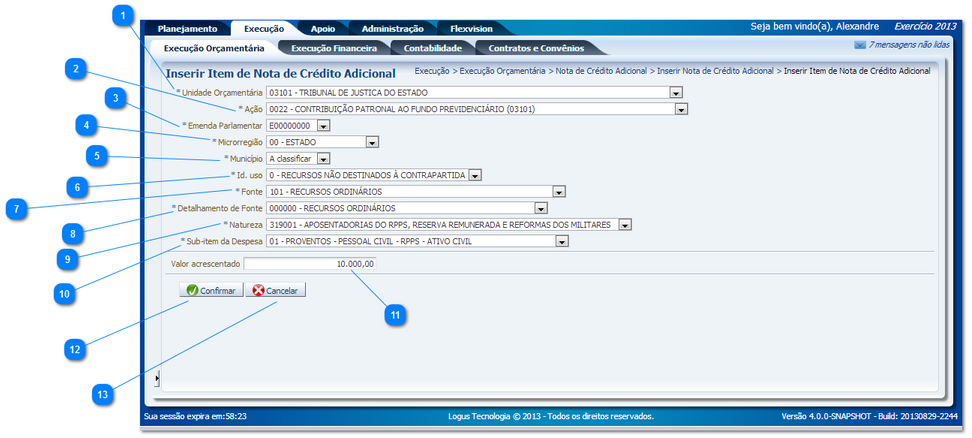Open the Município dropdown
The width and height of the screenshot is (972, 438).
tap(323, 158)
